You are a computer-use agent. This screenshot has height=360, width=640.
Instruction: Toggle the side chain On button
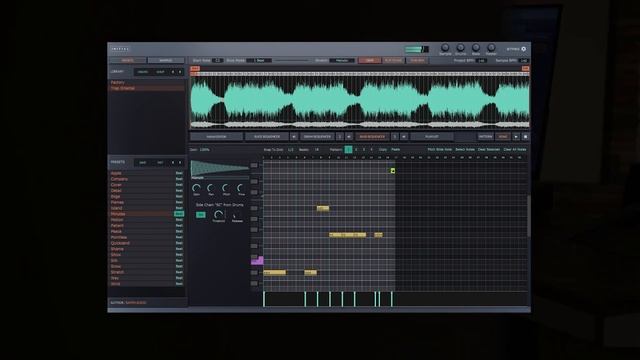point(200,215)
